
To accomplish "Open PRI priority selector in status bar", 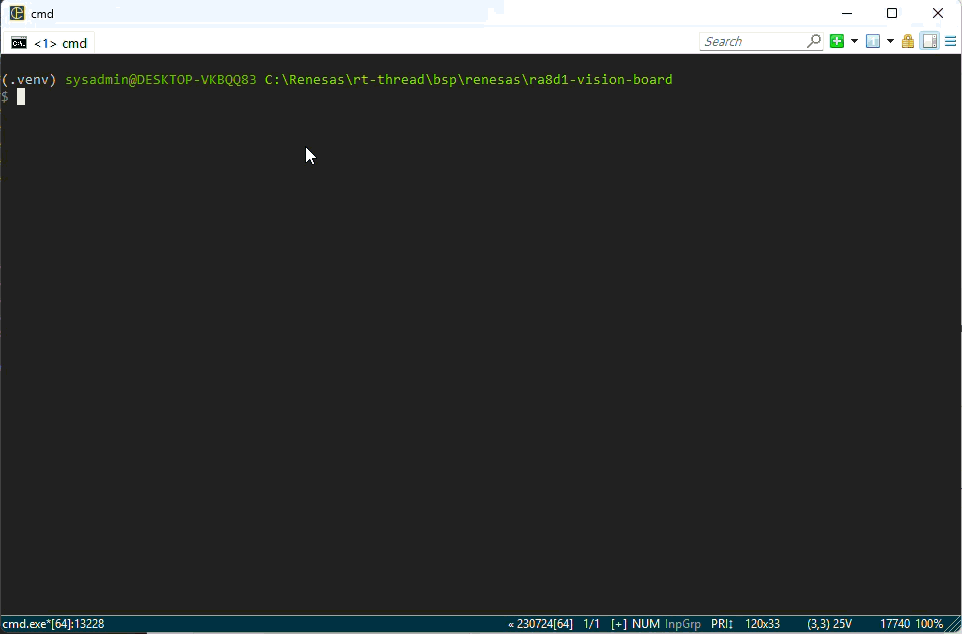I will pyautogui.click(x=722, y=624).
